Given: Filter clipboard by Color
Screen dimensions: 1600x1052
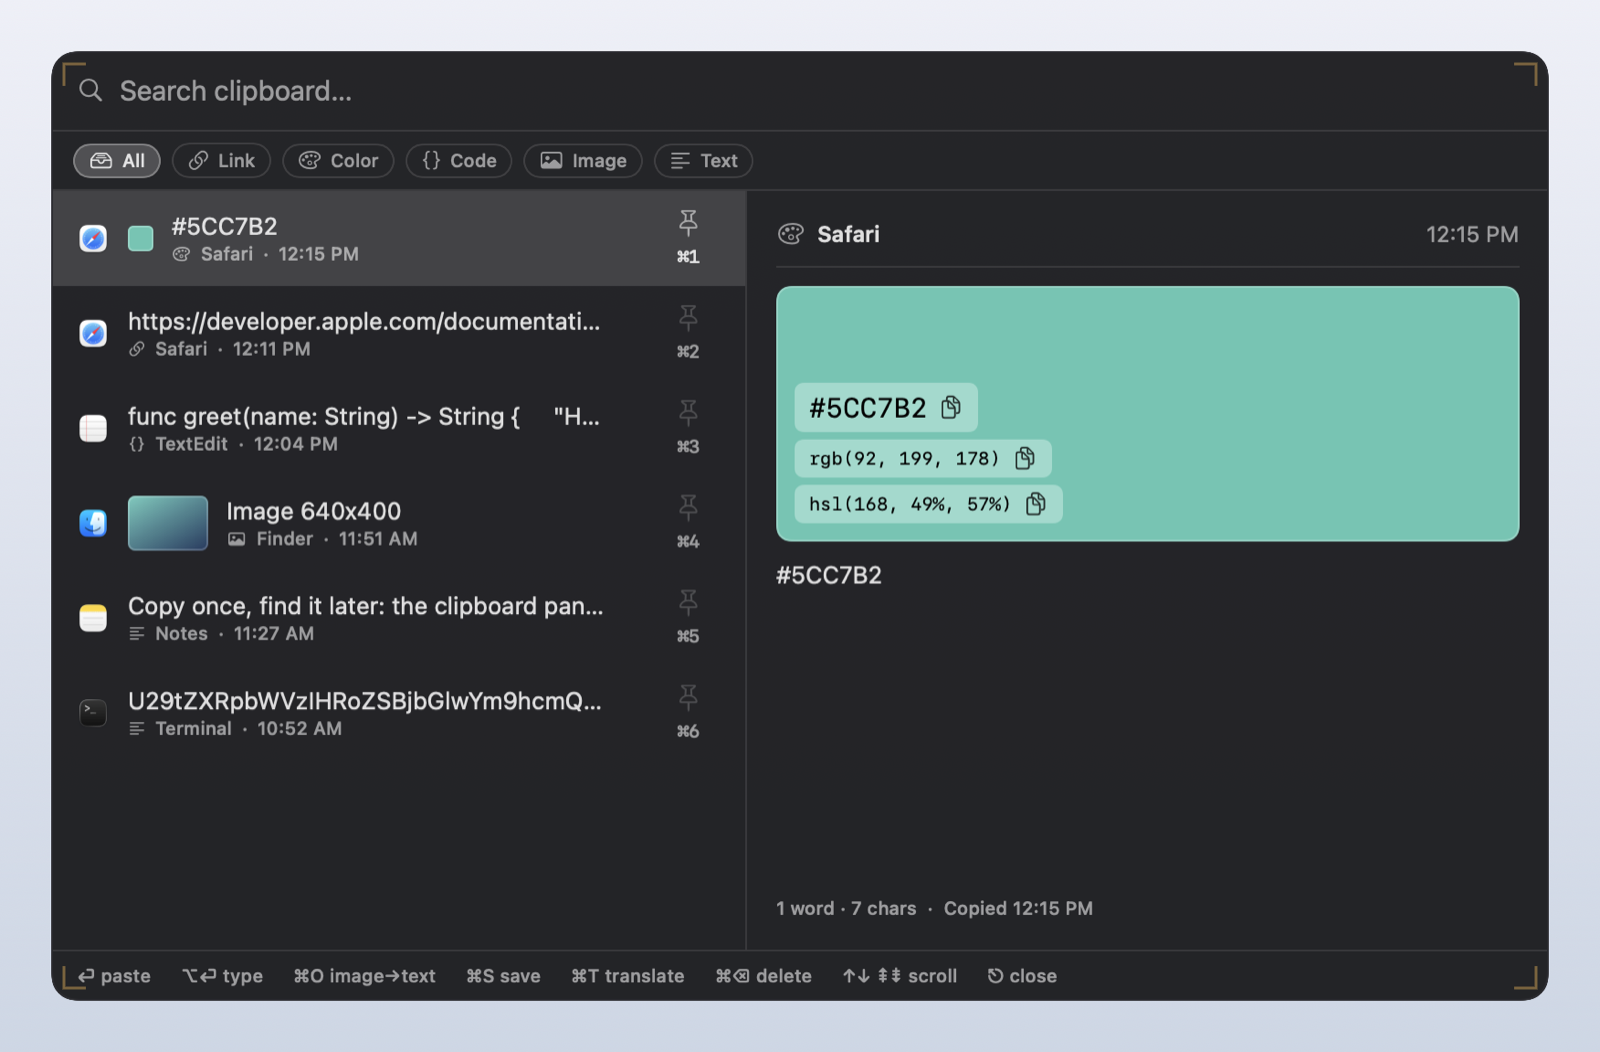Looking at the screenshot, I should (338, 161).
